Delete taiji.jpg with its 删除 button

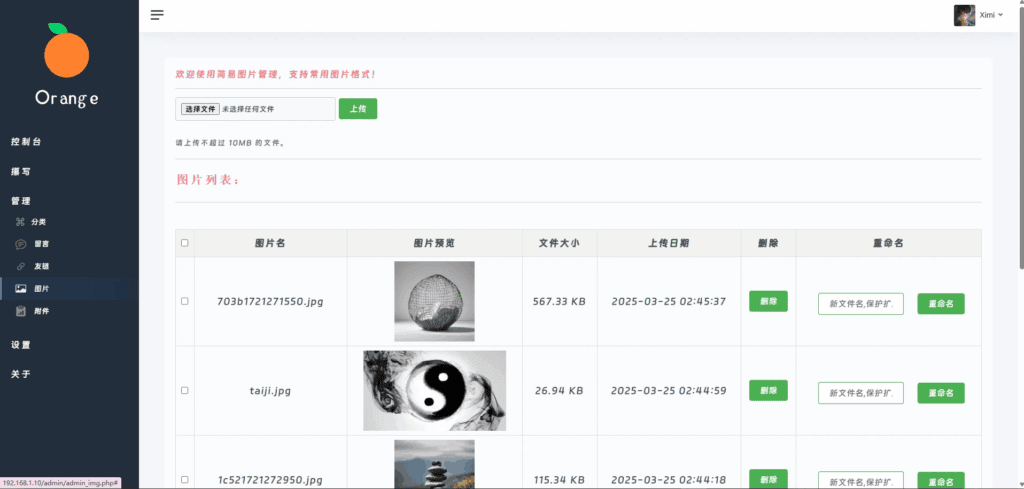click(768, 390)
